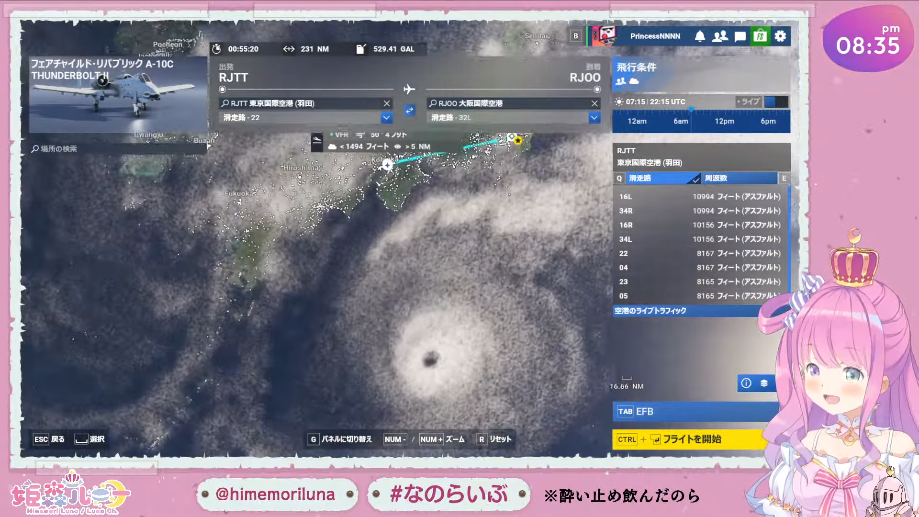Screen dimensions: 919x517
Task: Open the info circle icon on right panel
Action: click(746, 383)
